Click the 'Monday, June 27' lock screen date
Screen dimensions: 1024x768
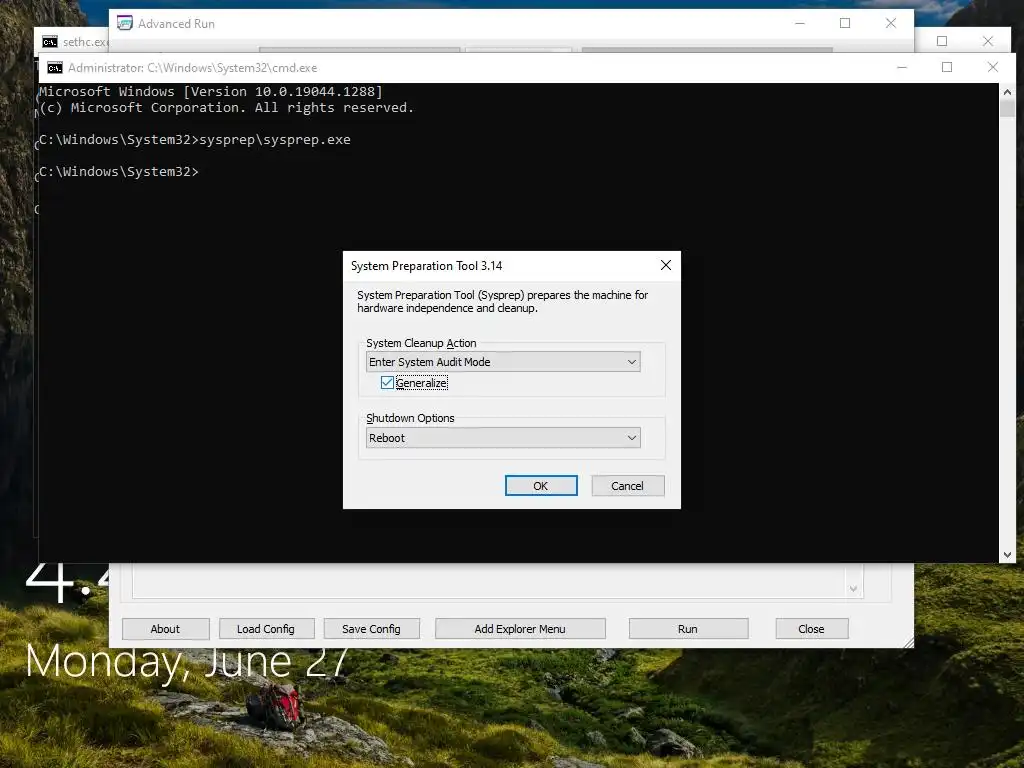(186, 662)
